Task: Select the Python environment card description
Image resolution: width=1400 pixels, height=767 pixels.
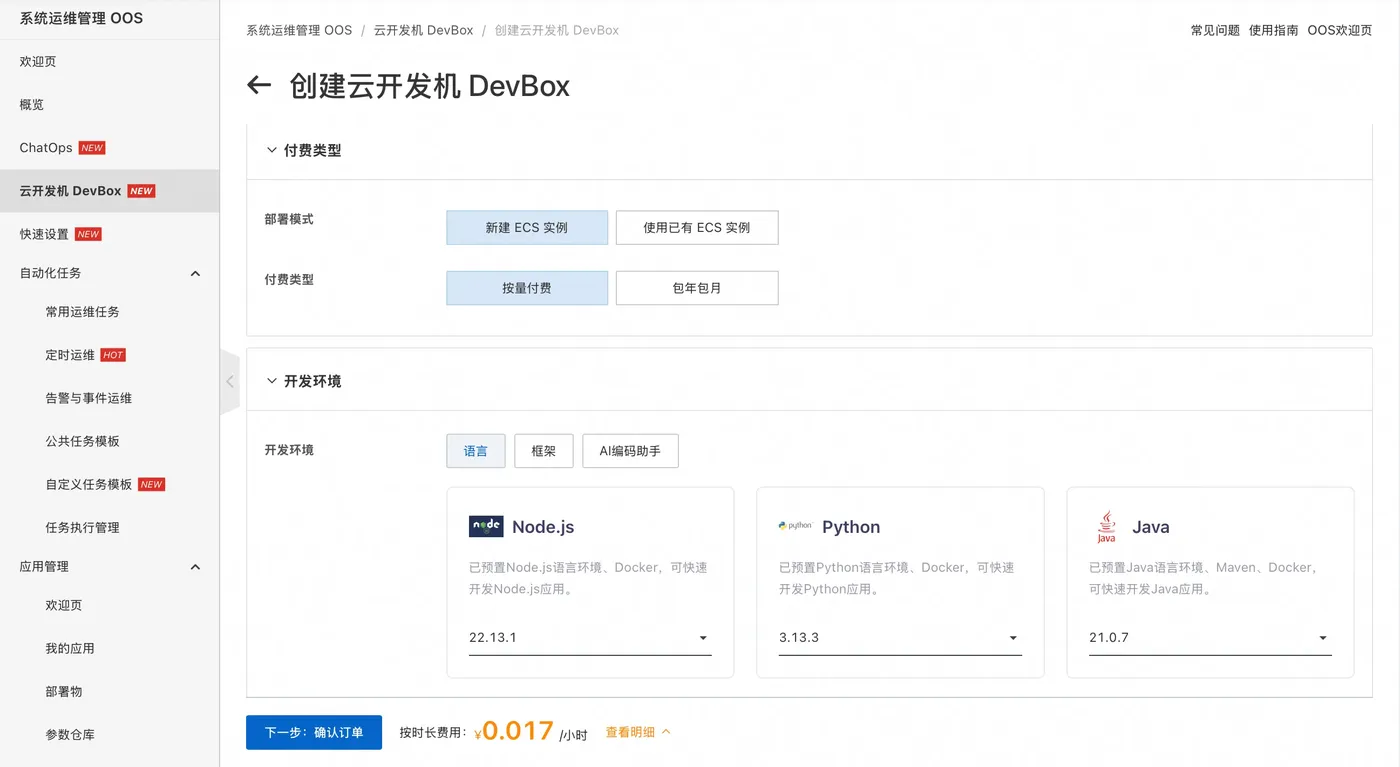Action: click(897, 578)
